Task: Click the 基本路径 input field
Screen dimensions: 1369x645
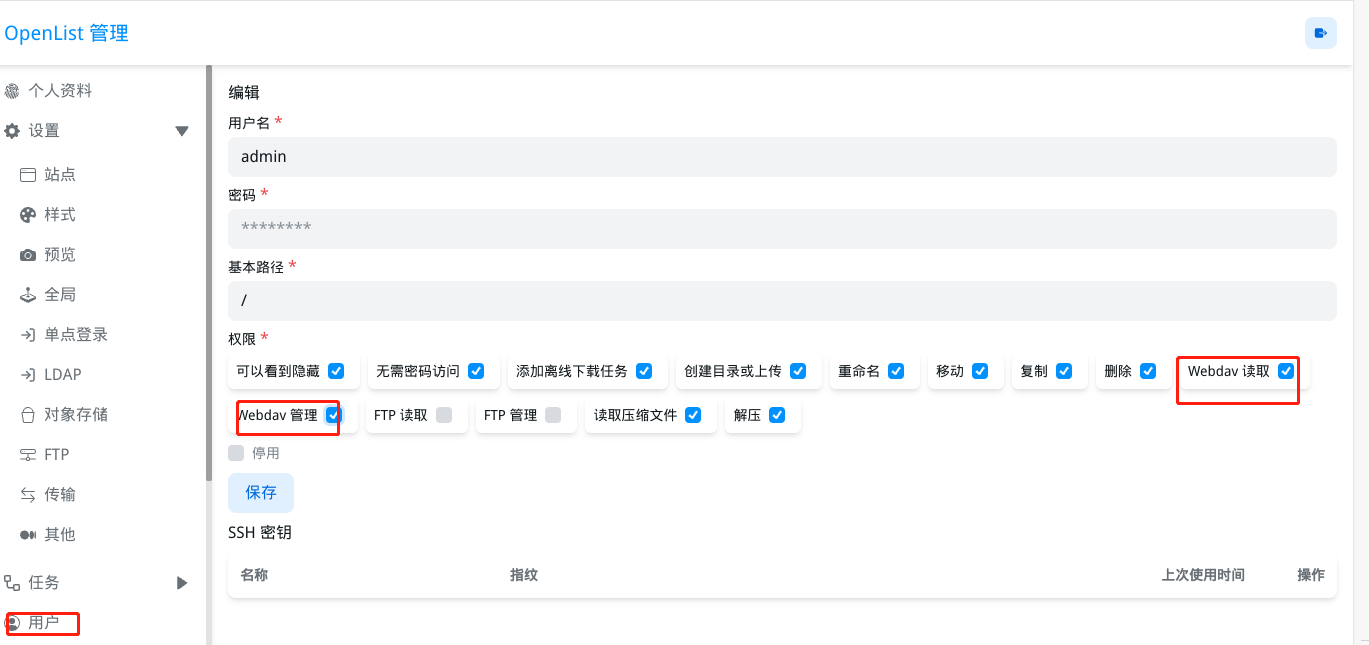Action: (782, 301)
